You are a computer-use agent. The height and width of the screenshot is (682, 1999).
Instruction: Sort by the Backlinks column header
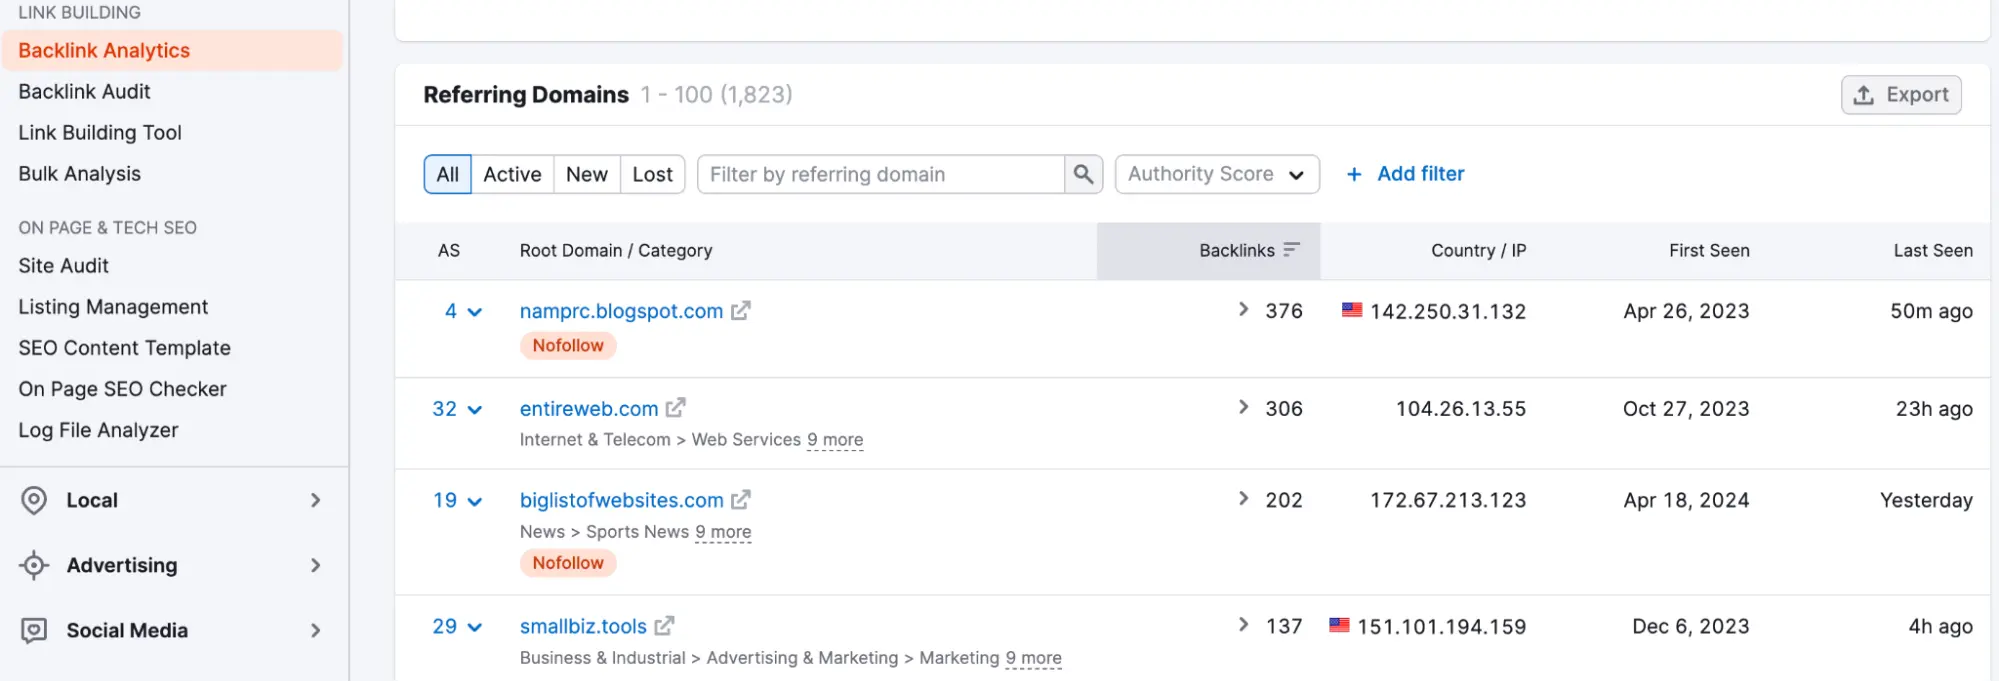pyautogui.click(x=1209, y=250)
